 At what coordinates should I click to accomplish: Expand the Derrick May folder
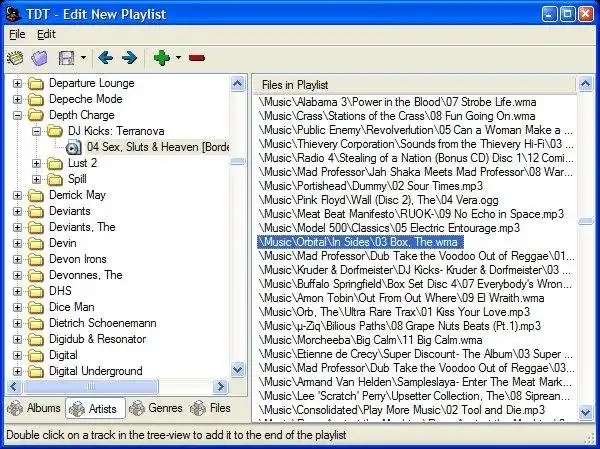pyautogui.click(x=17, y=195)
